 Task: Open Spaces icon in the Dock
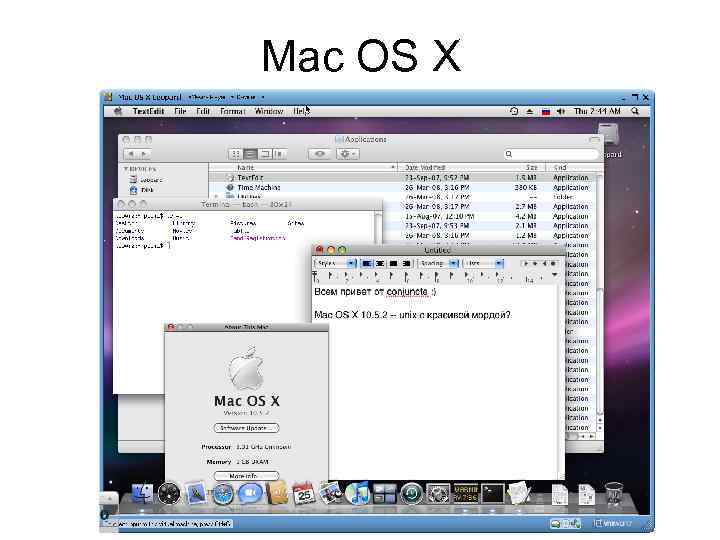click(x=384, y=494)
